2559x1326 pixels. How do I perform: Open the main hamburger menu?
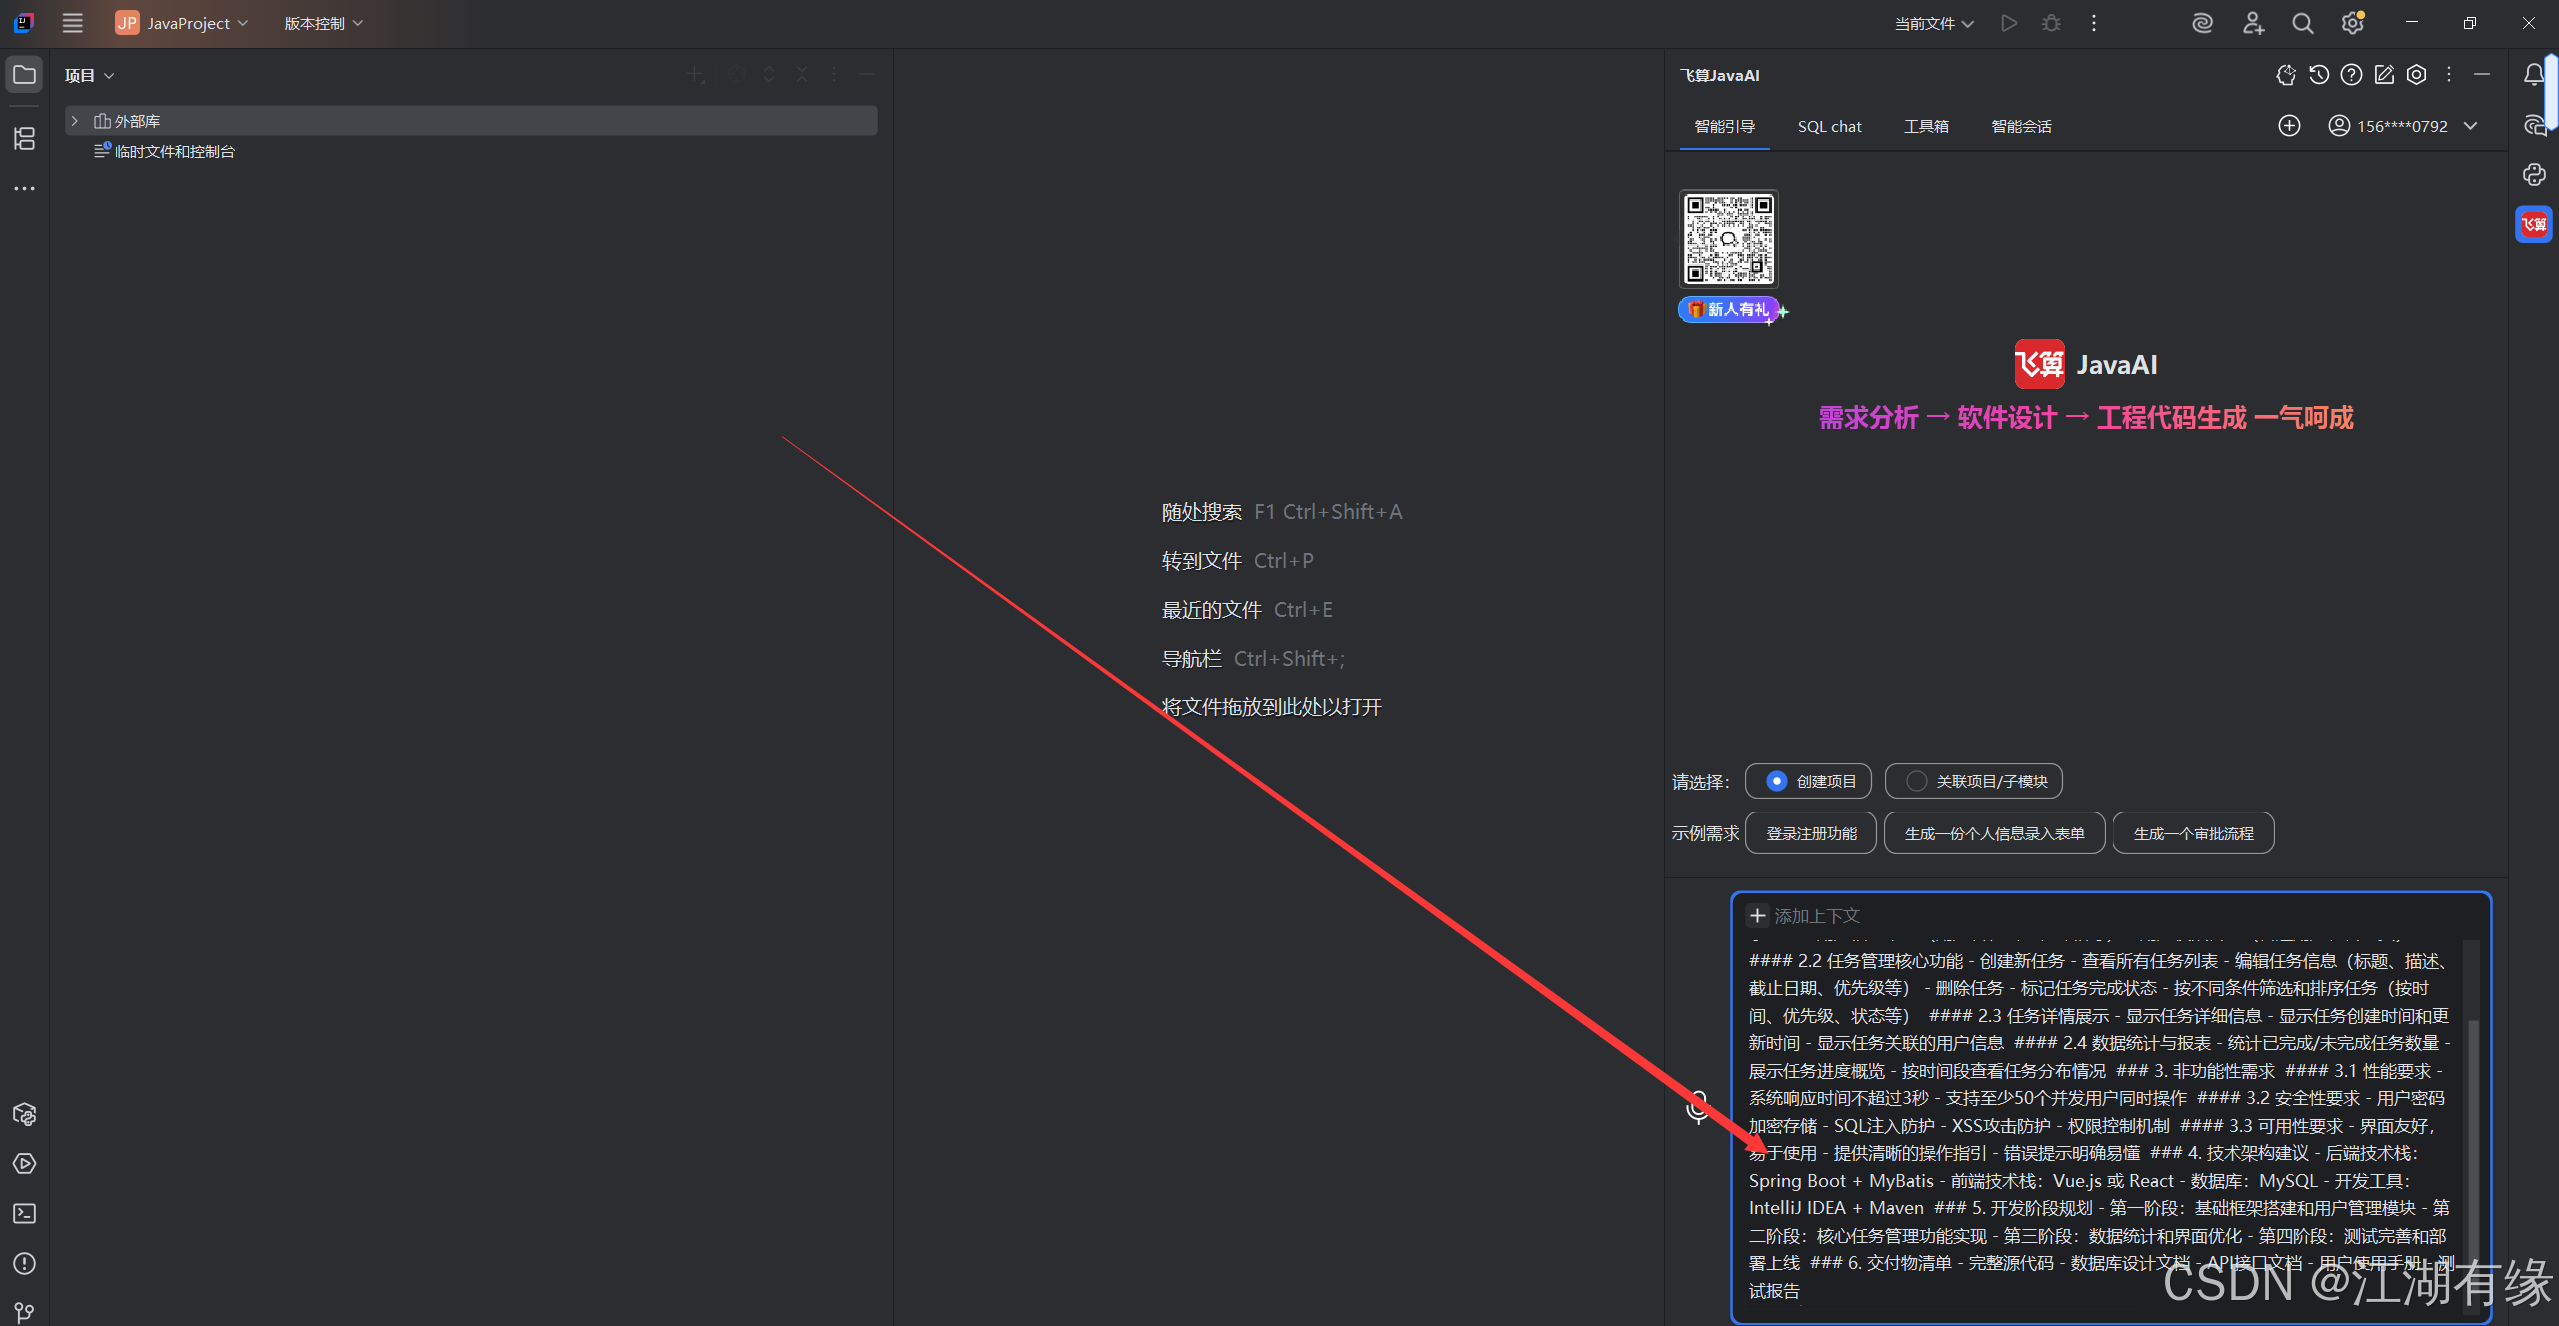point(72,23)
